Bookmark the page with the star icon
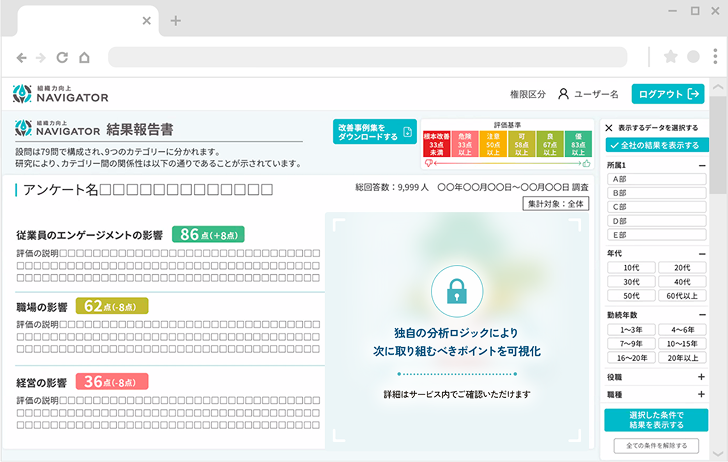The image size is (728, 462). (x=670, y=57)
